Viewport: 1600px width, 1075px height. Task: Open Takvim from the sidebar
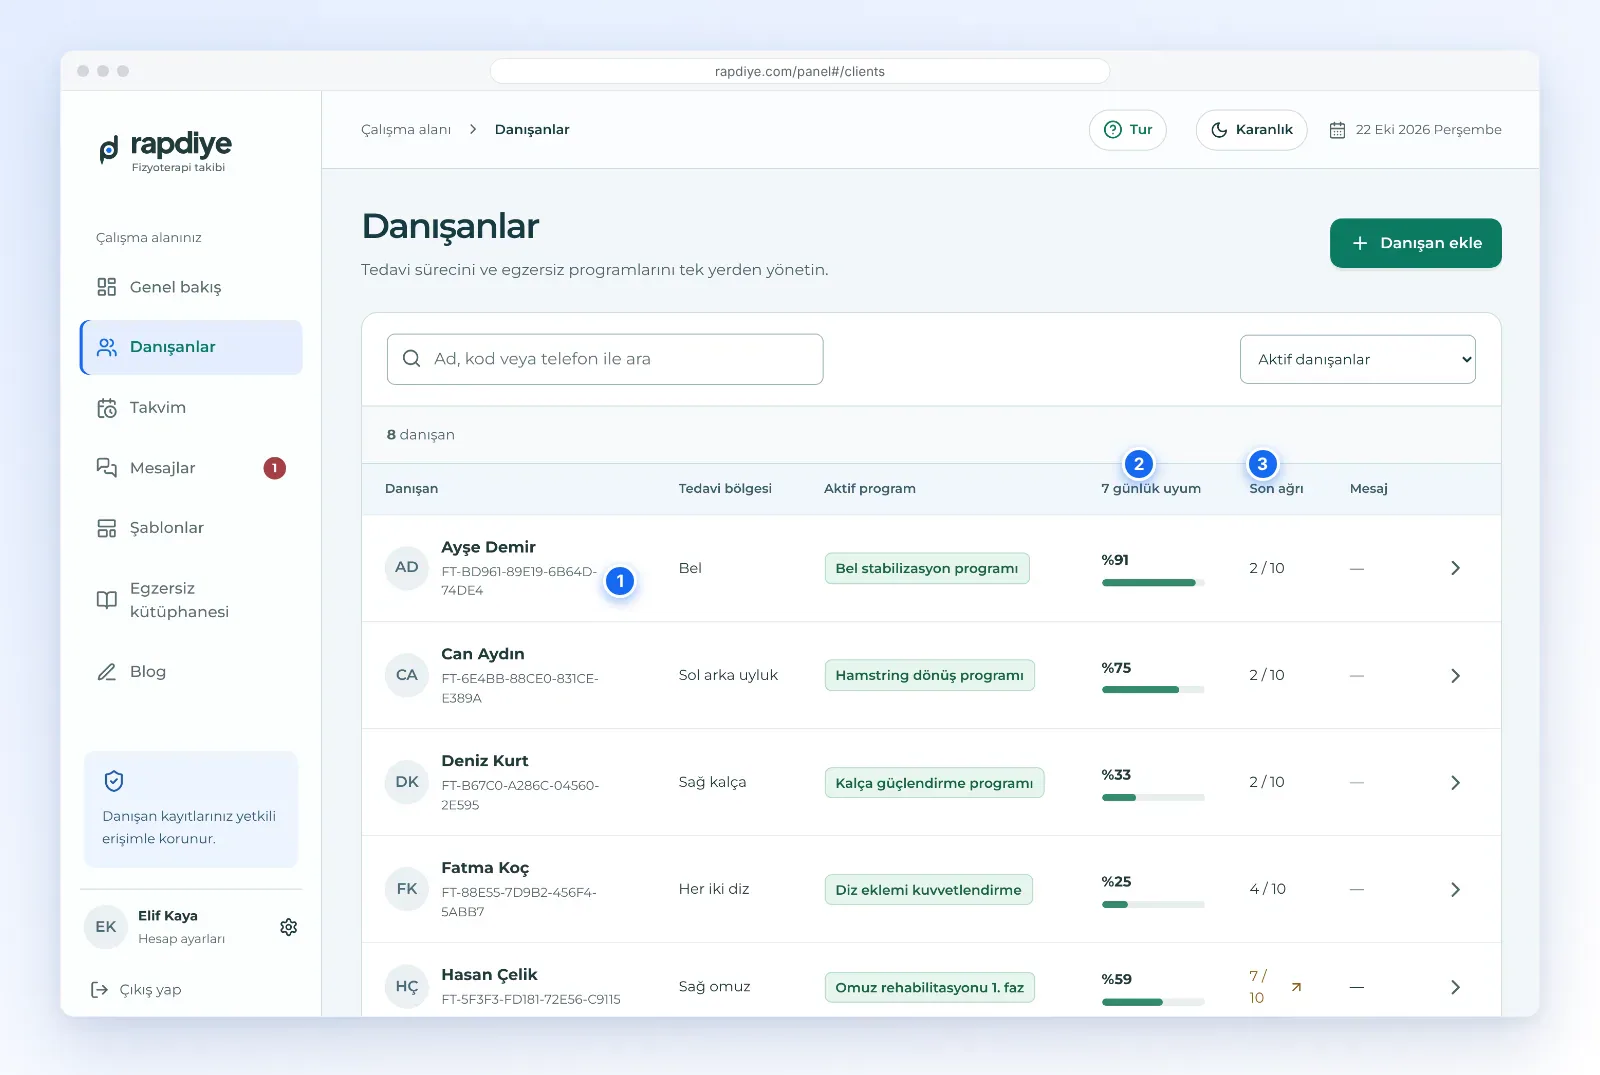click(191, 408)
